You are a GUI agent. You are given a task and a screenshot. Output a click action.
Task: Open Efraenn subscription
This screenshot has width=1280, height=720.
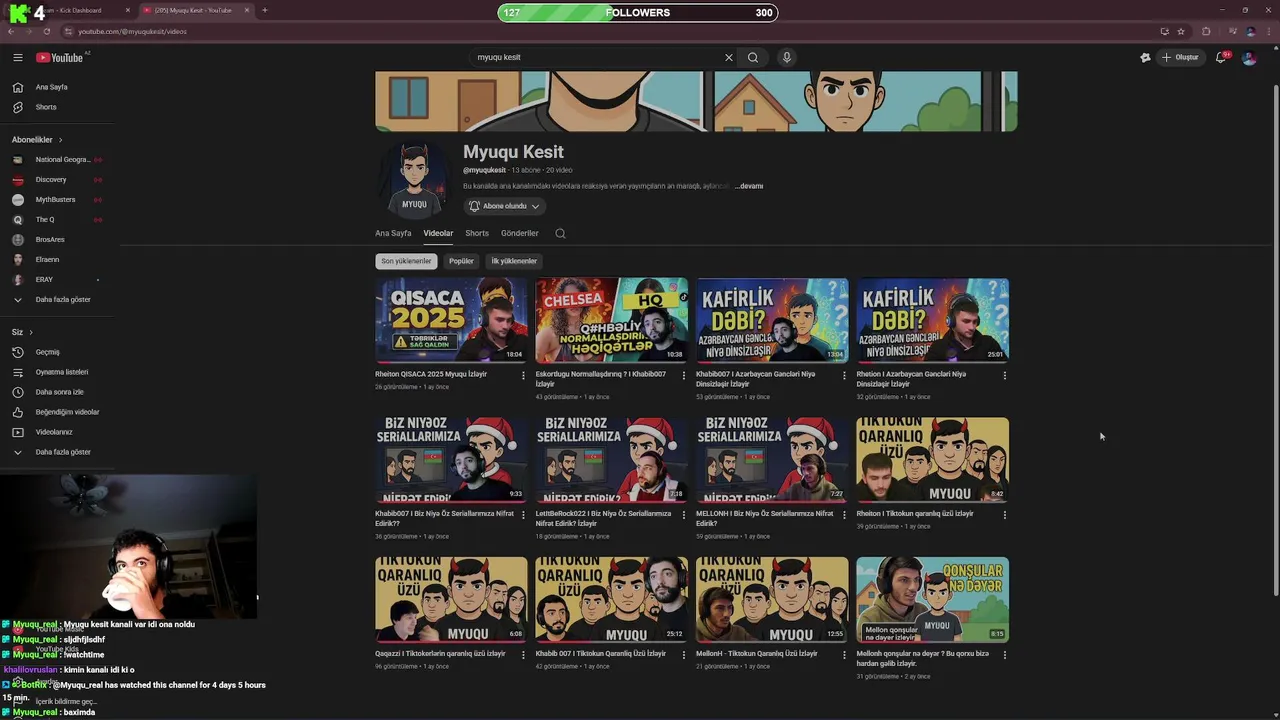[47, 259]
